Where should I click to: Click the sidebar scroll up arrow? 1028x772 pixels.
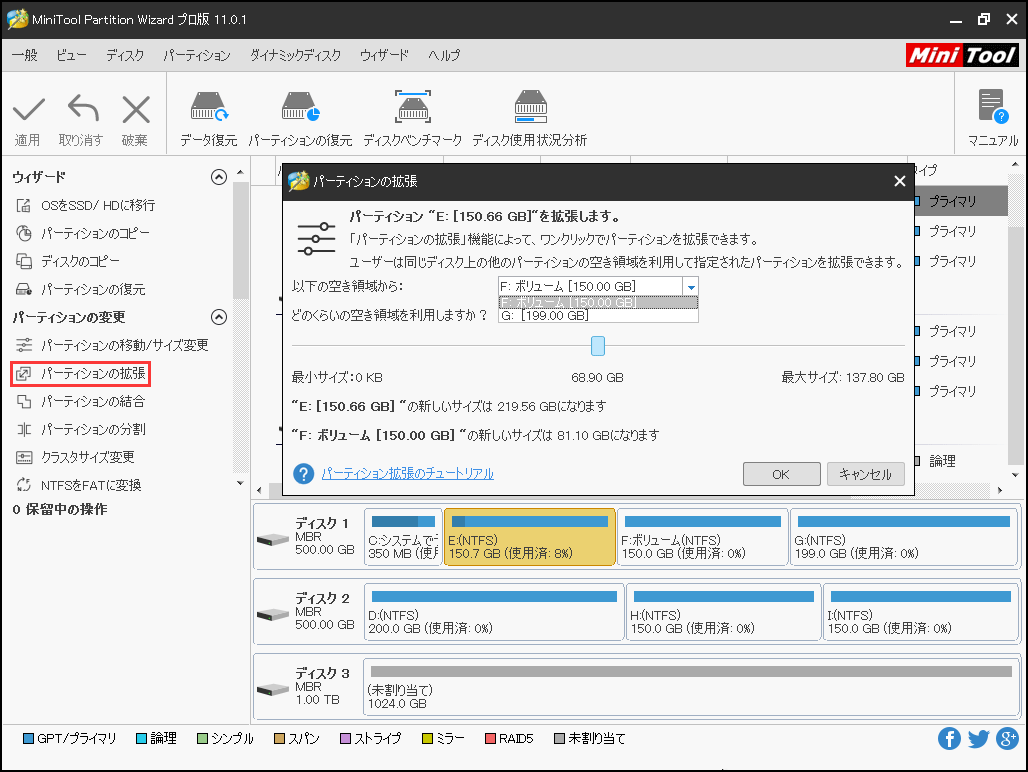click(241, 172)
